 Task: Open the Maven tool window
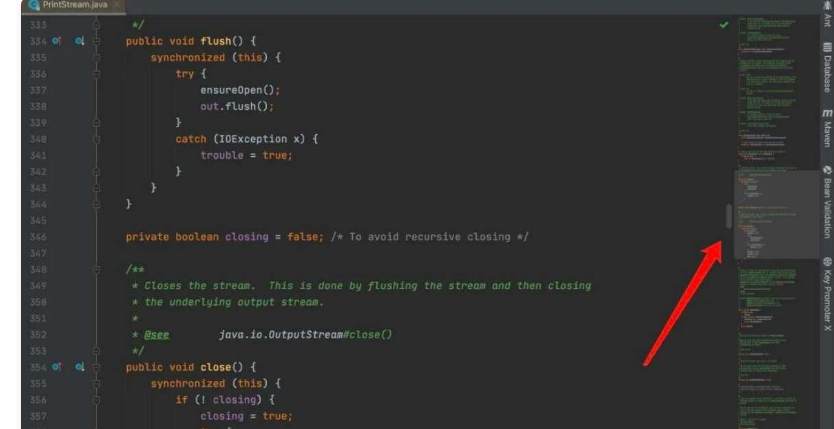(826, 129)
